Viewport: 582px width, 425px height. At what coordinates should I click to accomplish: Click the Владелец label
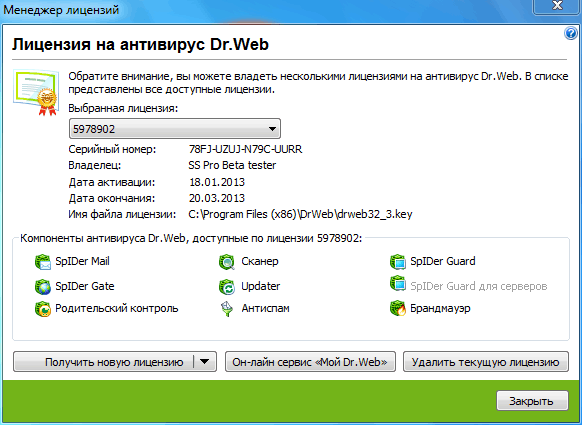point(95,165)
